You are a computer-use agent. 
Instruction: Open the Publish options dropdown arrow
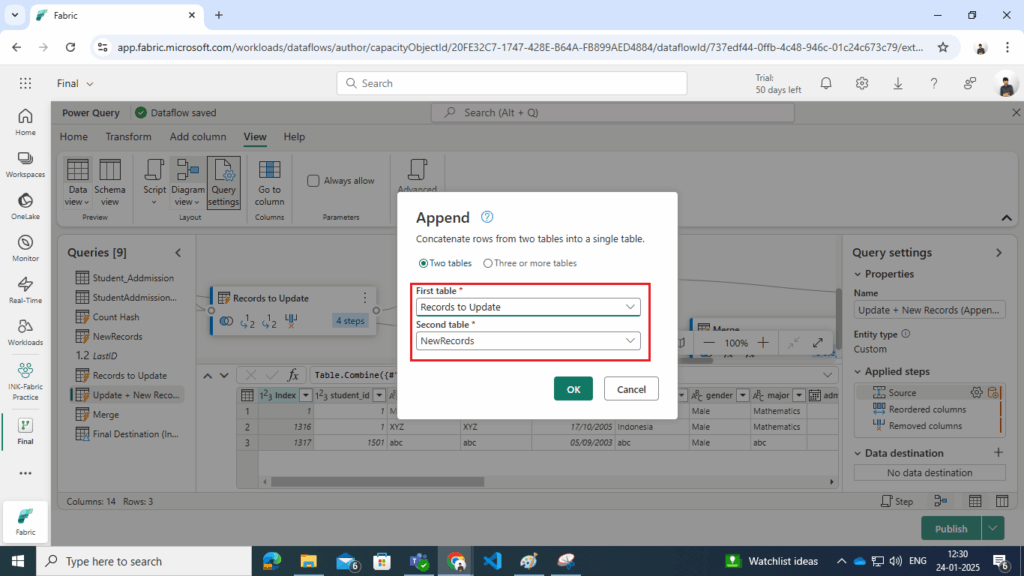(x=993, y=528)
